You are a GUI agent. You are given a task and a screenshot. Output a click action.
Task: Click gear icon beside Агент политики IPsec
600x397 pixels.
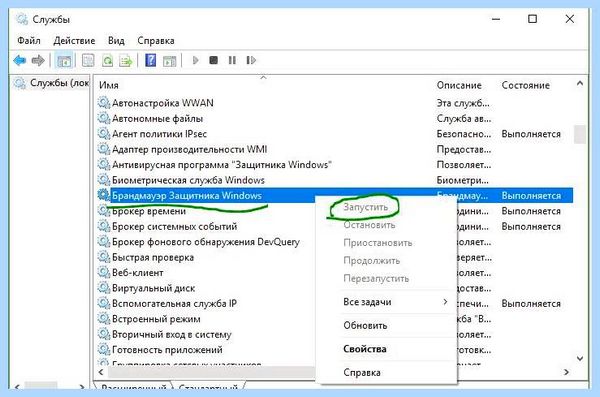coord(103,134)
